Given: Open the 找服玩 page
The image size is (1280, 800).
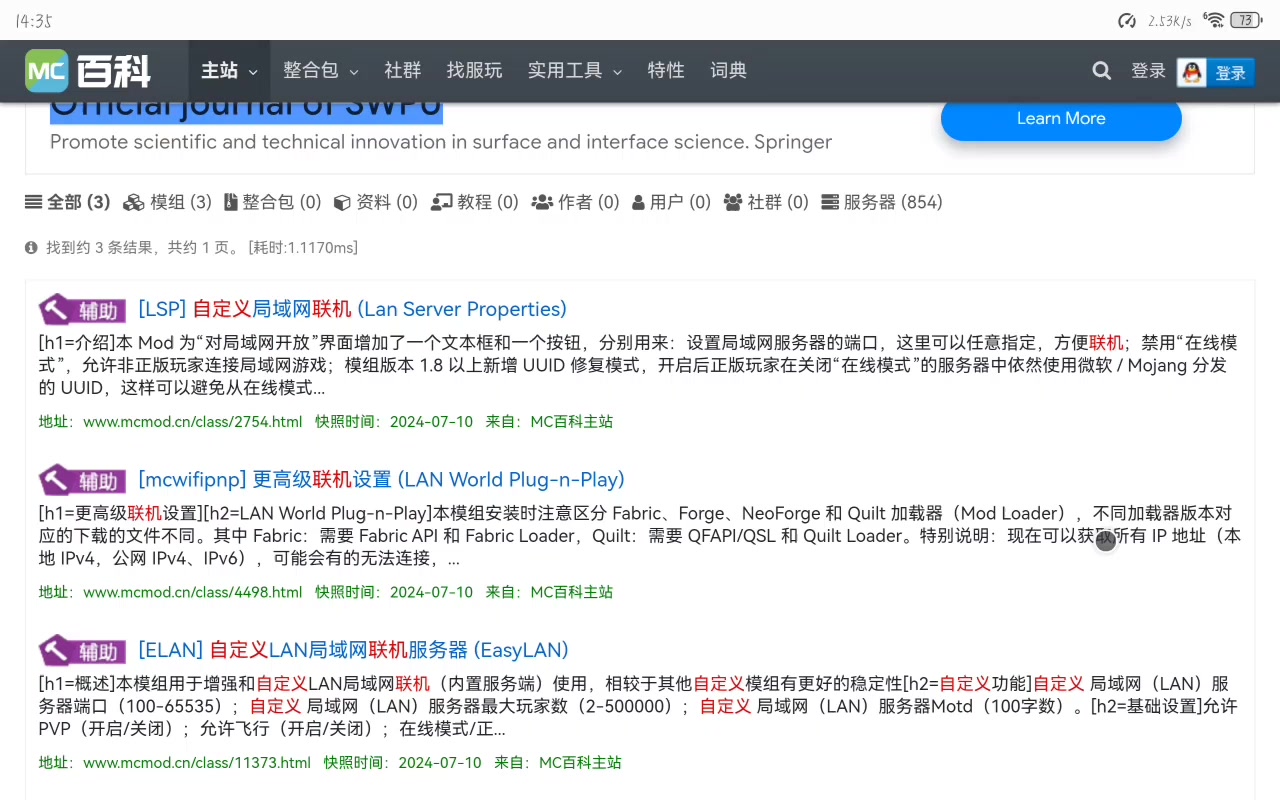Looking at the screenshot, I should point(474,71).
